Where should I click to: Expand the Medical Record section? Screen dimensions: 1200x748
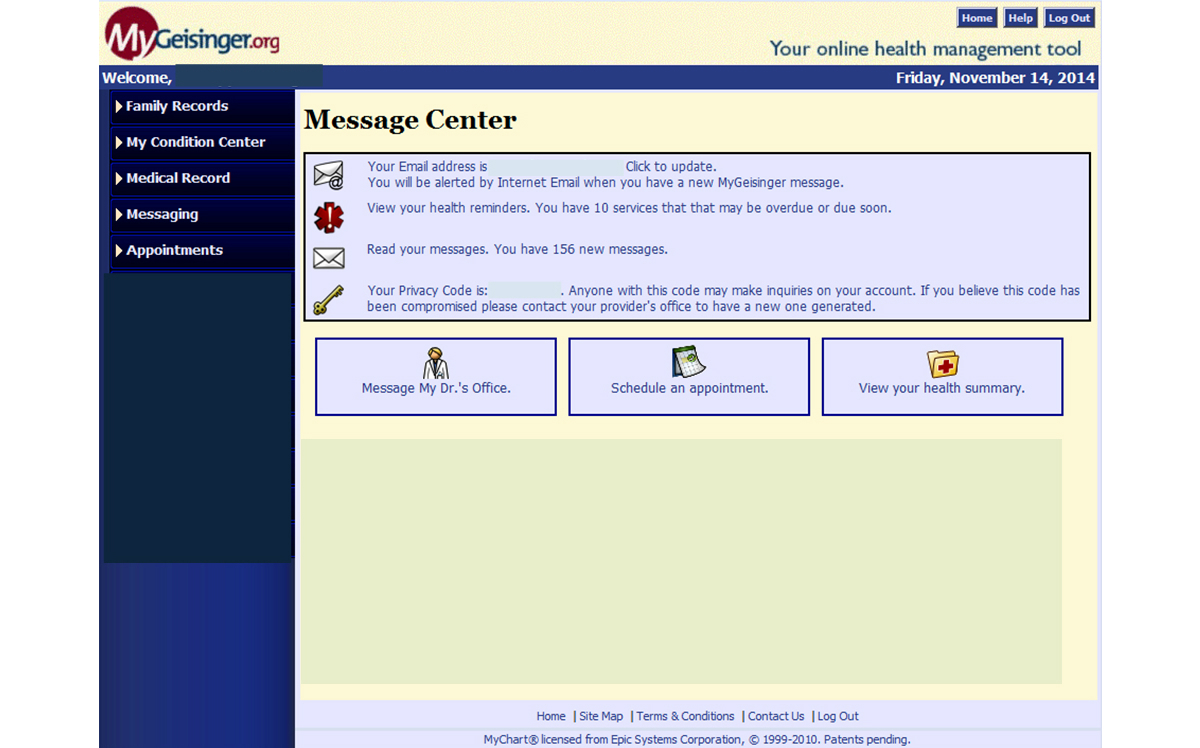[x=177, y=178]
